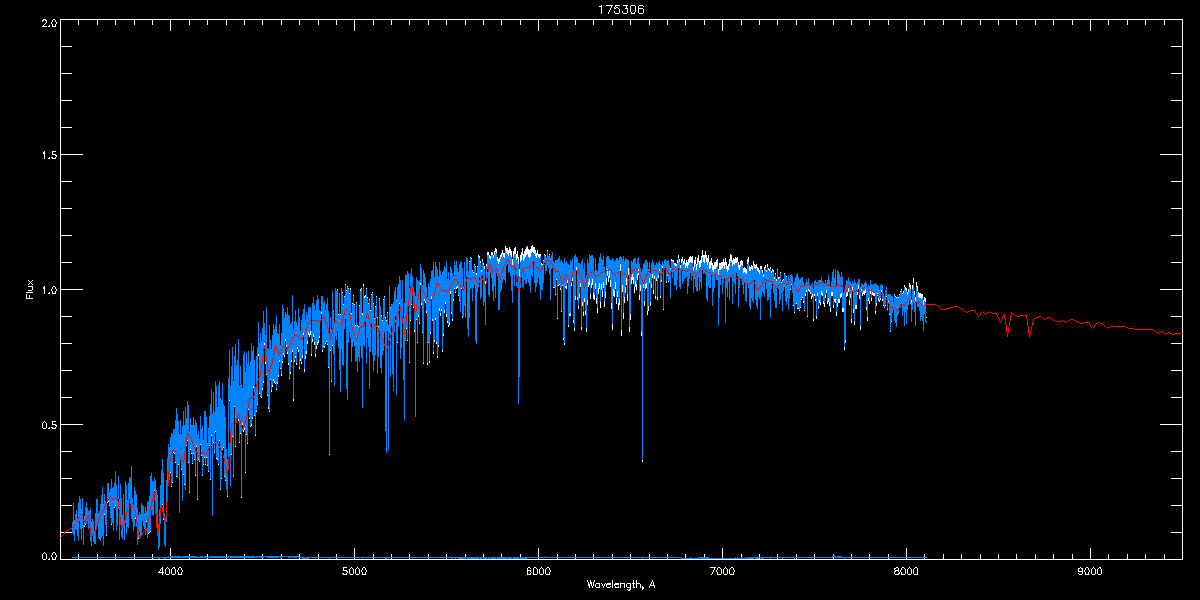Click the 5000 tick label on x-axis
This screenshot has height=600, width=1200.
click(x=355, y=572)
